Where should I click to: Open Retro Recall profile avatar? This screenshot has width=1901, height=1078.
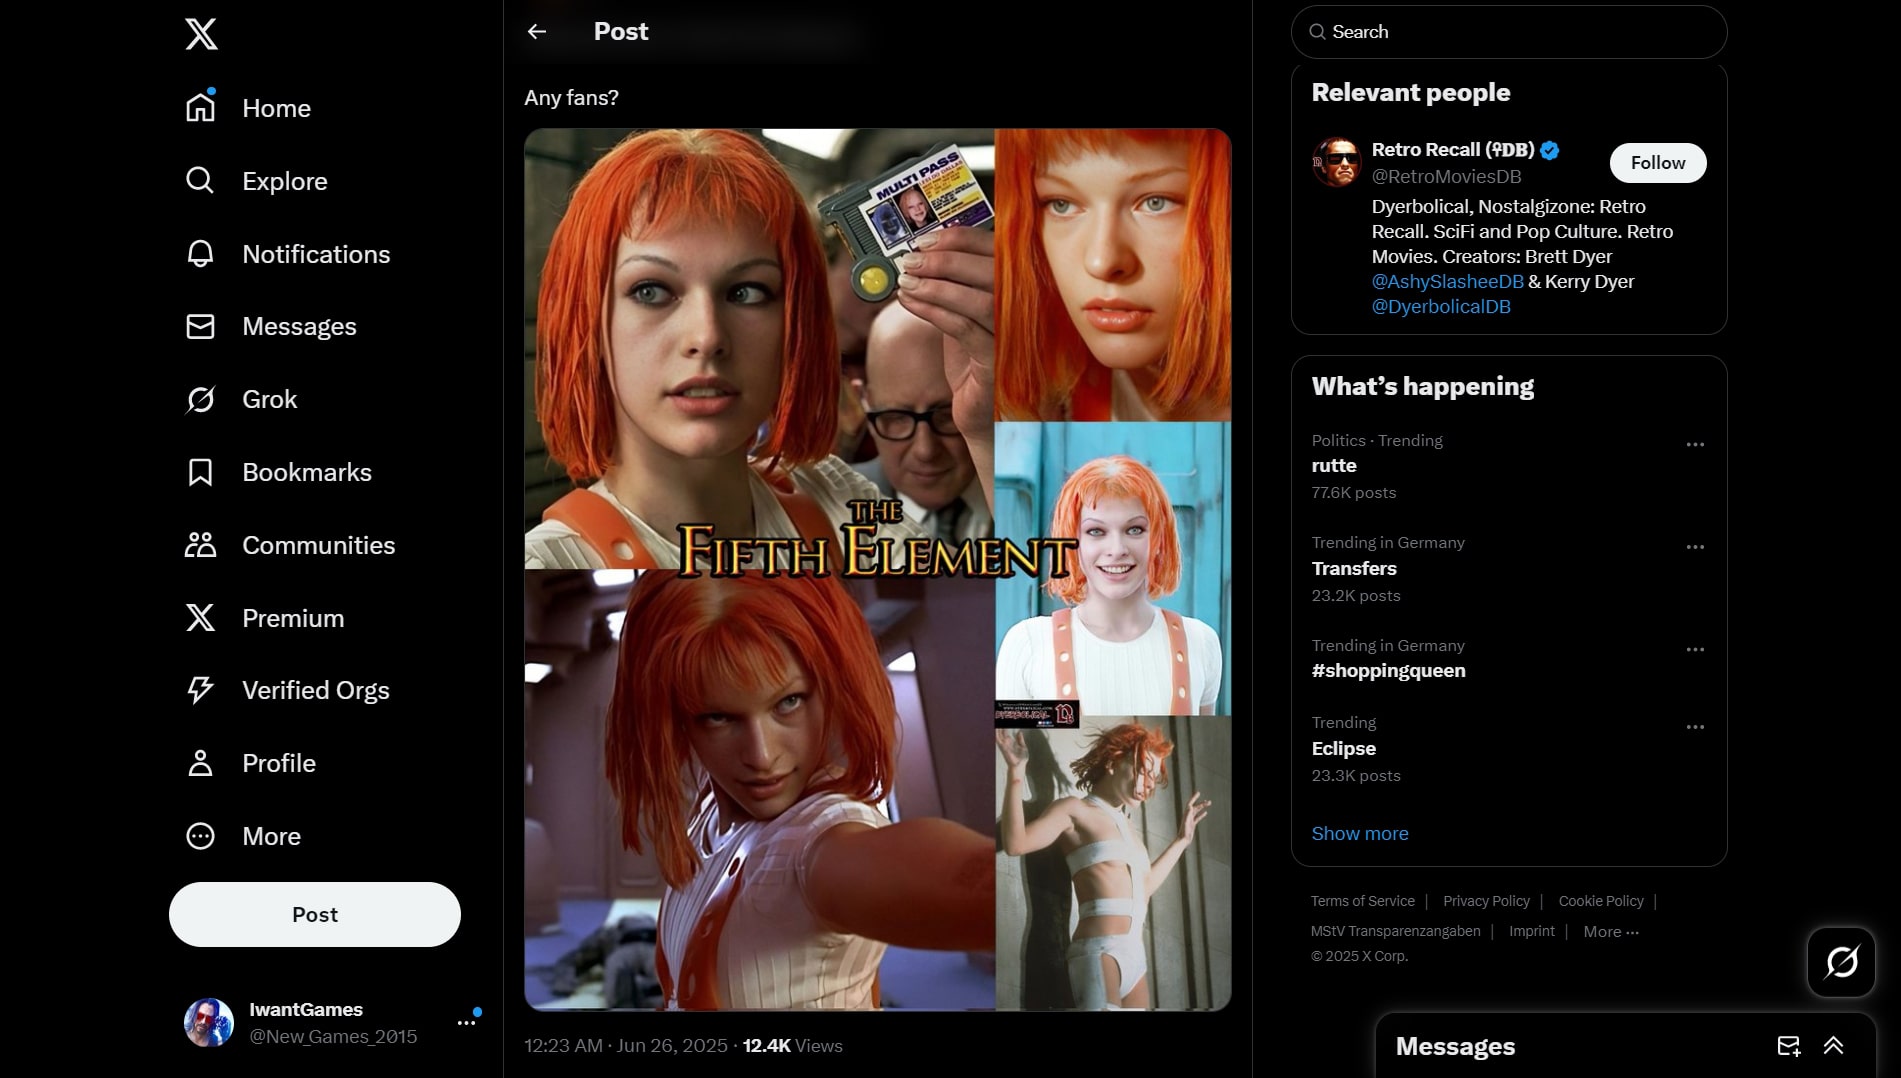(x=1337, y=162)
